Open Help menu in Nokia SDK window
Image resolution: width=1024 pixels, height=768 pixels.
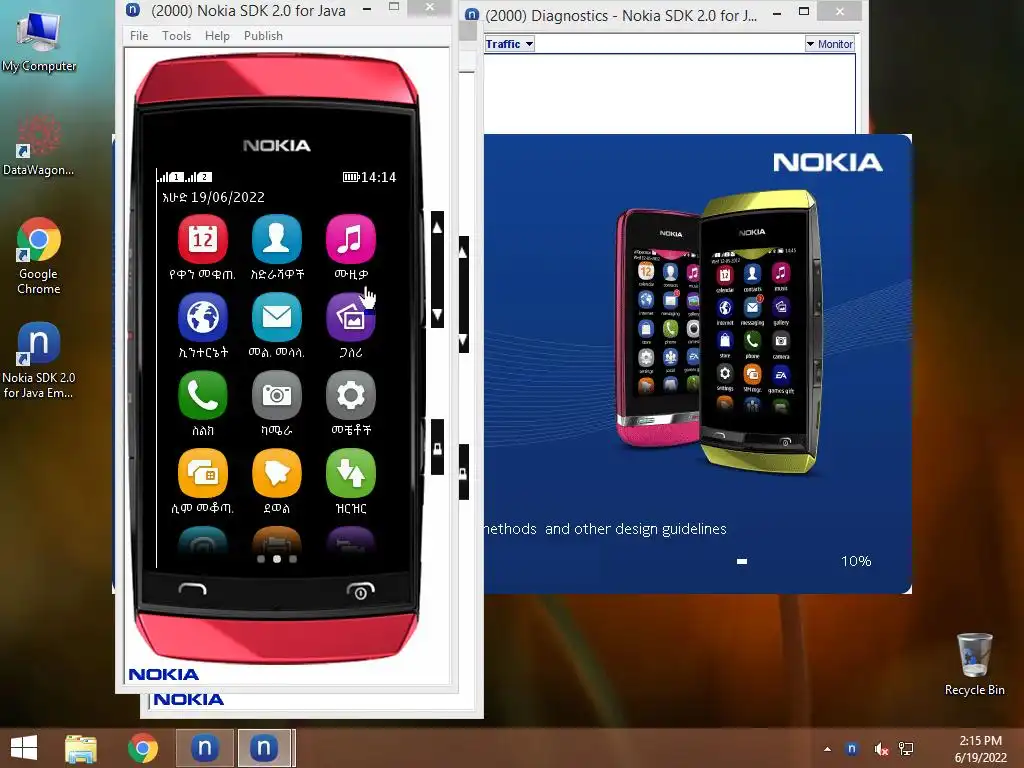pyautogui.click(x=217, y=36)
